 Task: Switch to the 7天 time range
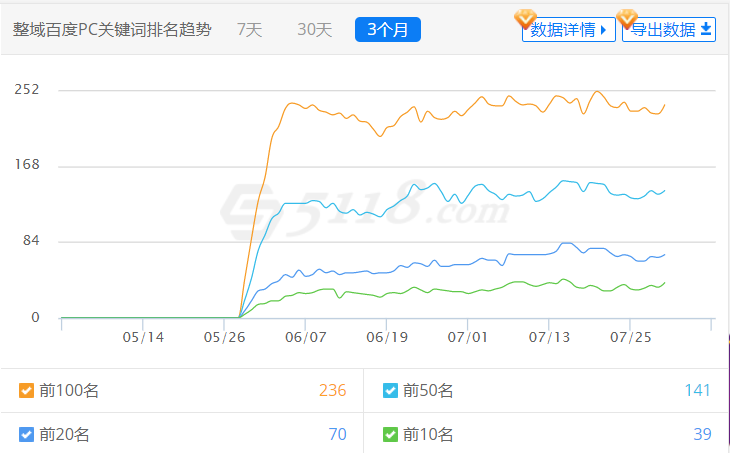pos(250,29)
